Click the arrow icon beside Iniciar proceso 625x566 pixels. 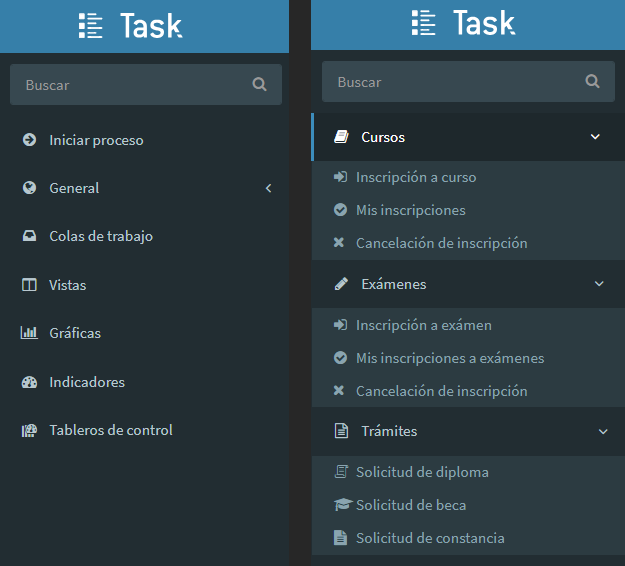click(x=29, y=140)
